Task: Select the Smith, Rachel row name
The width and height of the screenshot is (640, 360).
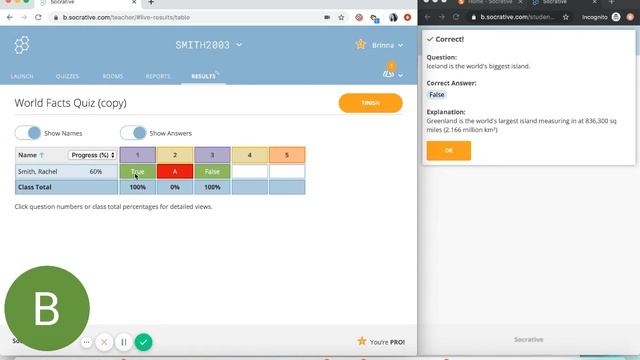Action: pos(38,172)
